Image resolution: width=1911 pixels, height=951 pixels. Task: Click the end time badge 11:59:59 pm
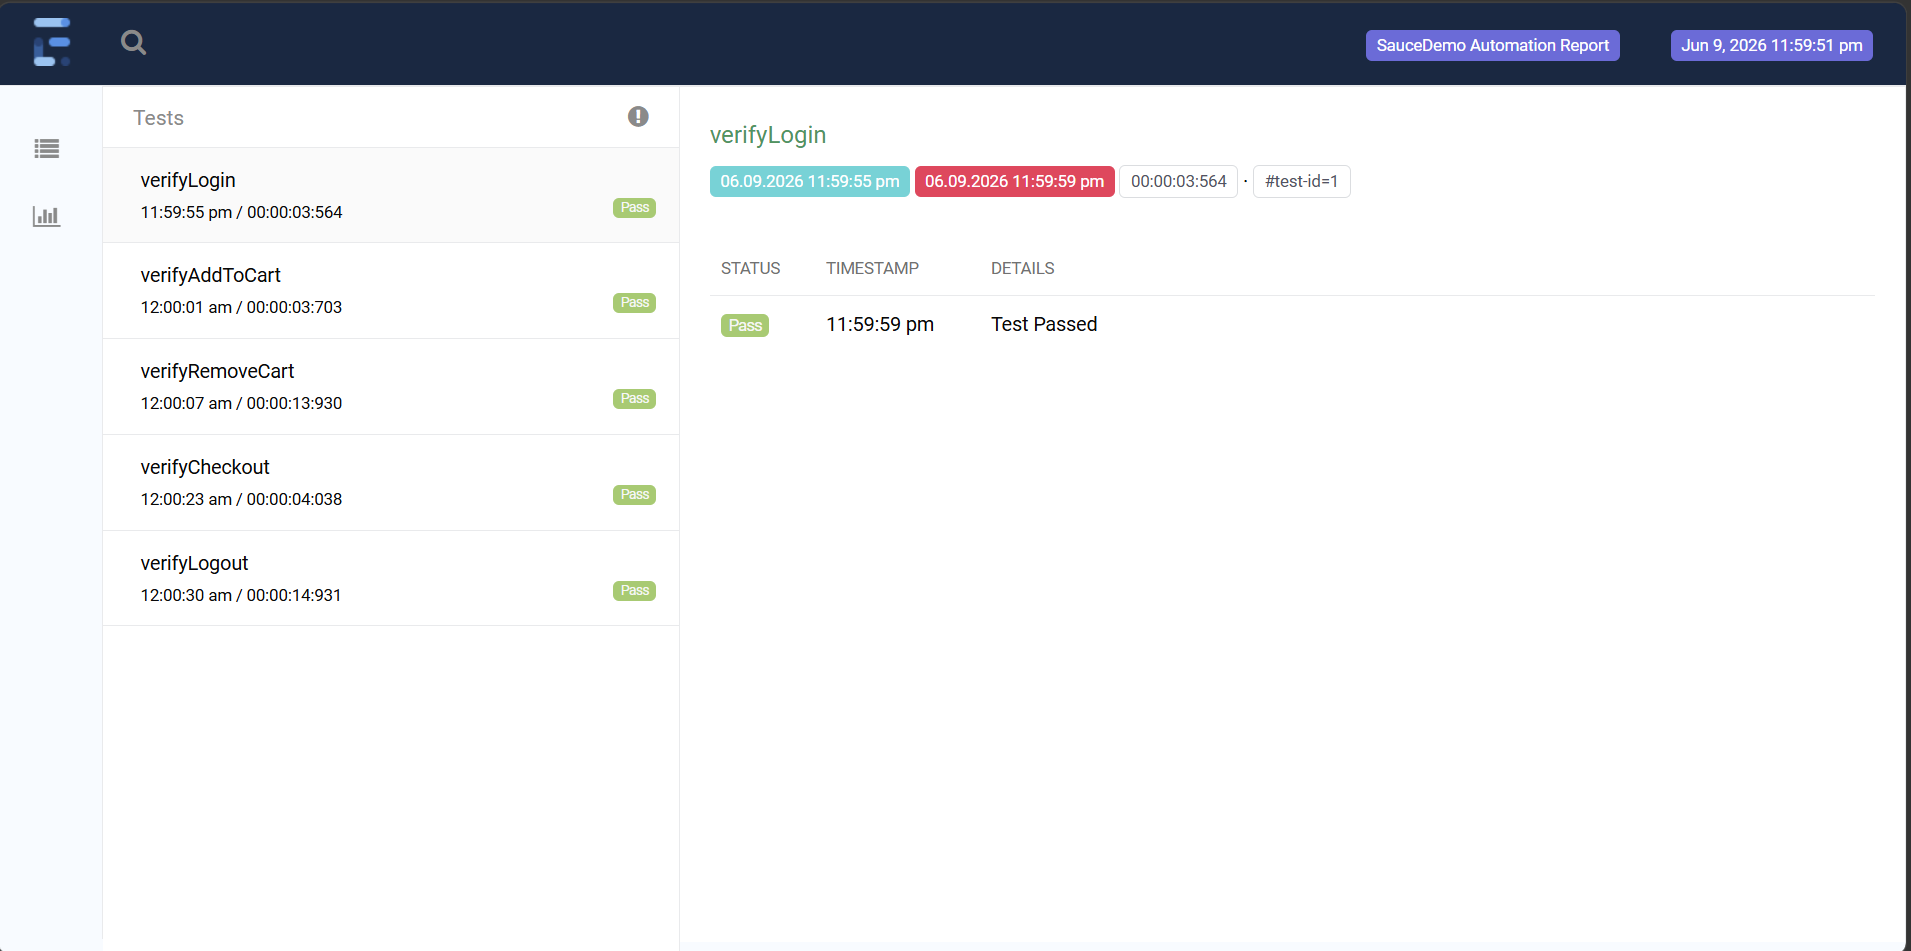(x=1014, y=181)
